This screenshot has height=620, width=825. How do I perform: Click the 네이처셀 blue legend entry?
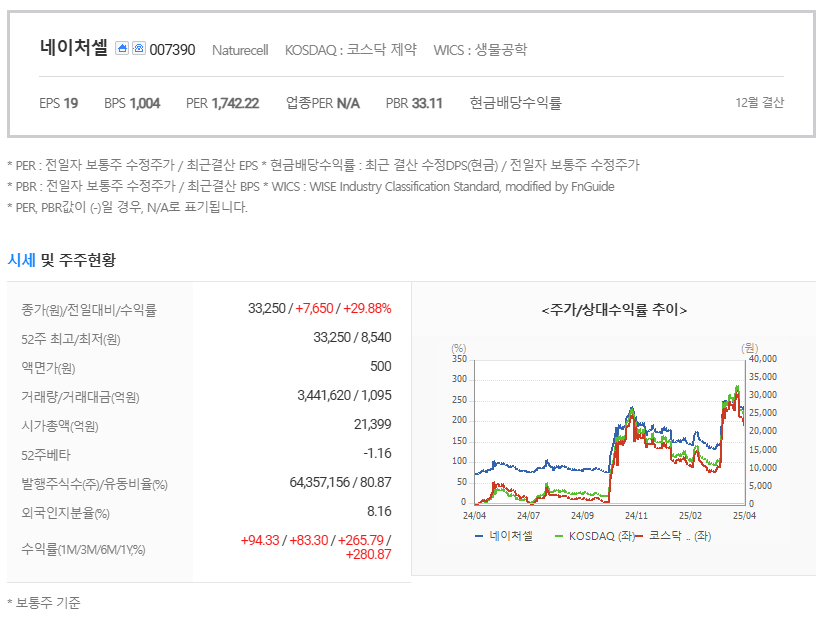[x=504, y=536]
